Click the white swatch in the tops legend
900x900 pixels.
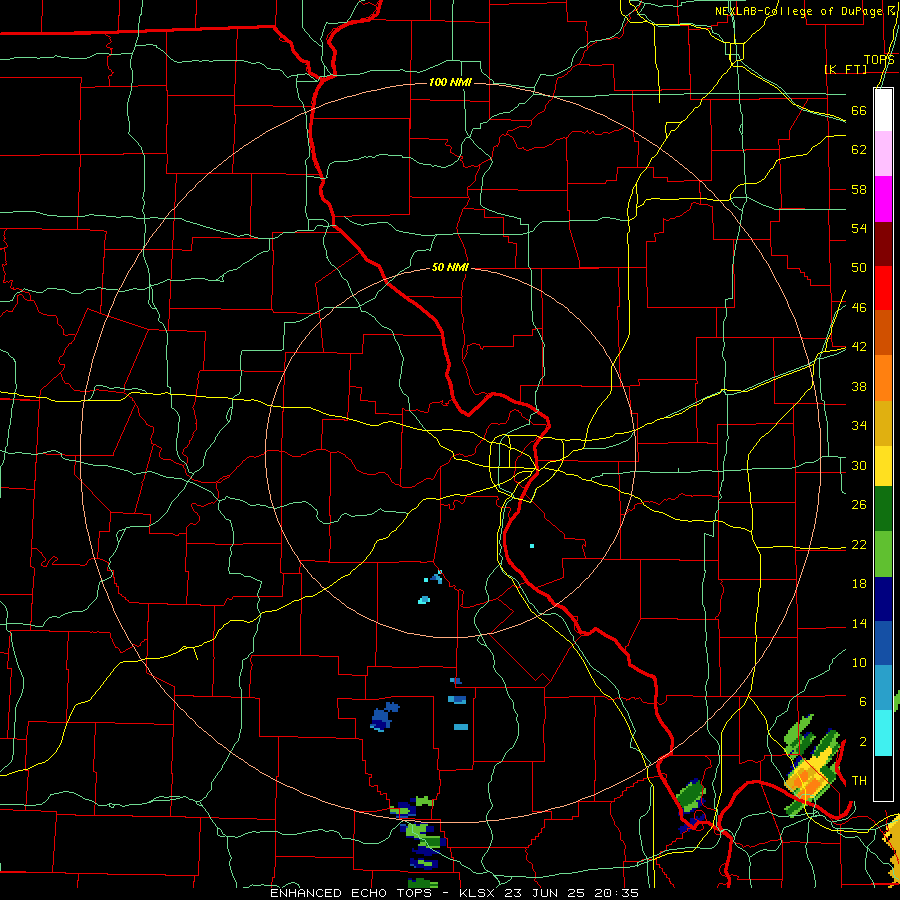click(883, 110)
